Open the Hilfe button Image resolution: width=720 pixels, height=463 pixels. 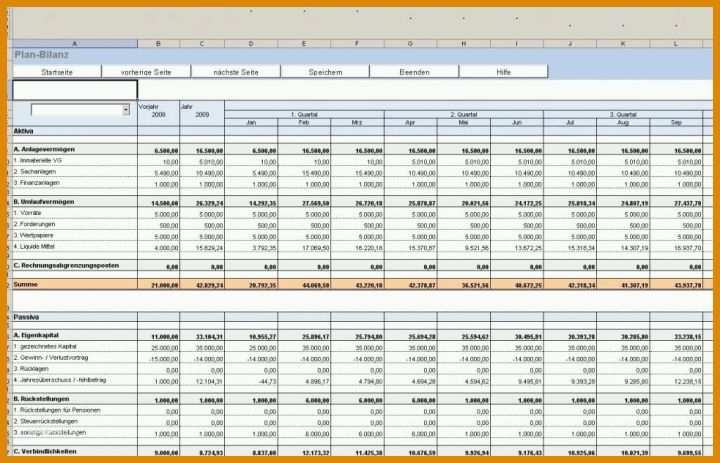click(x=503, y=72)
